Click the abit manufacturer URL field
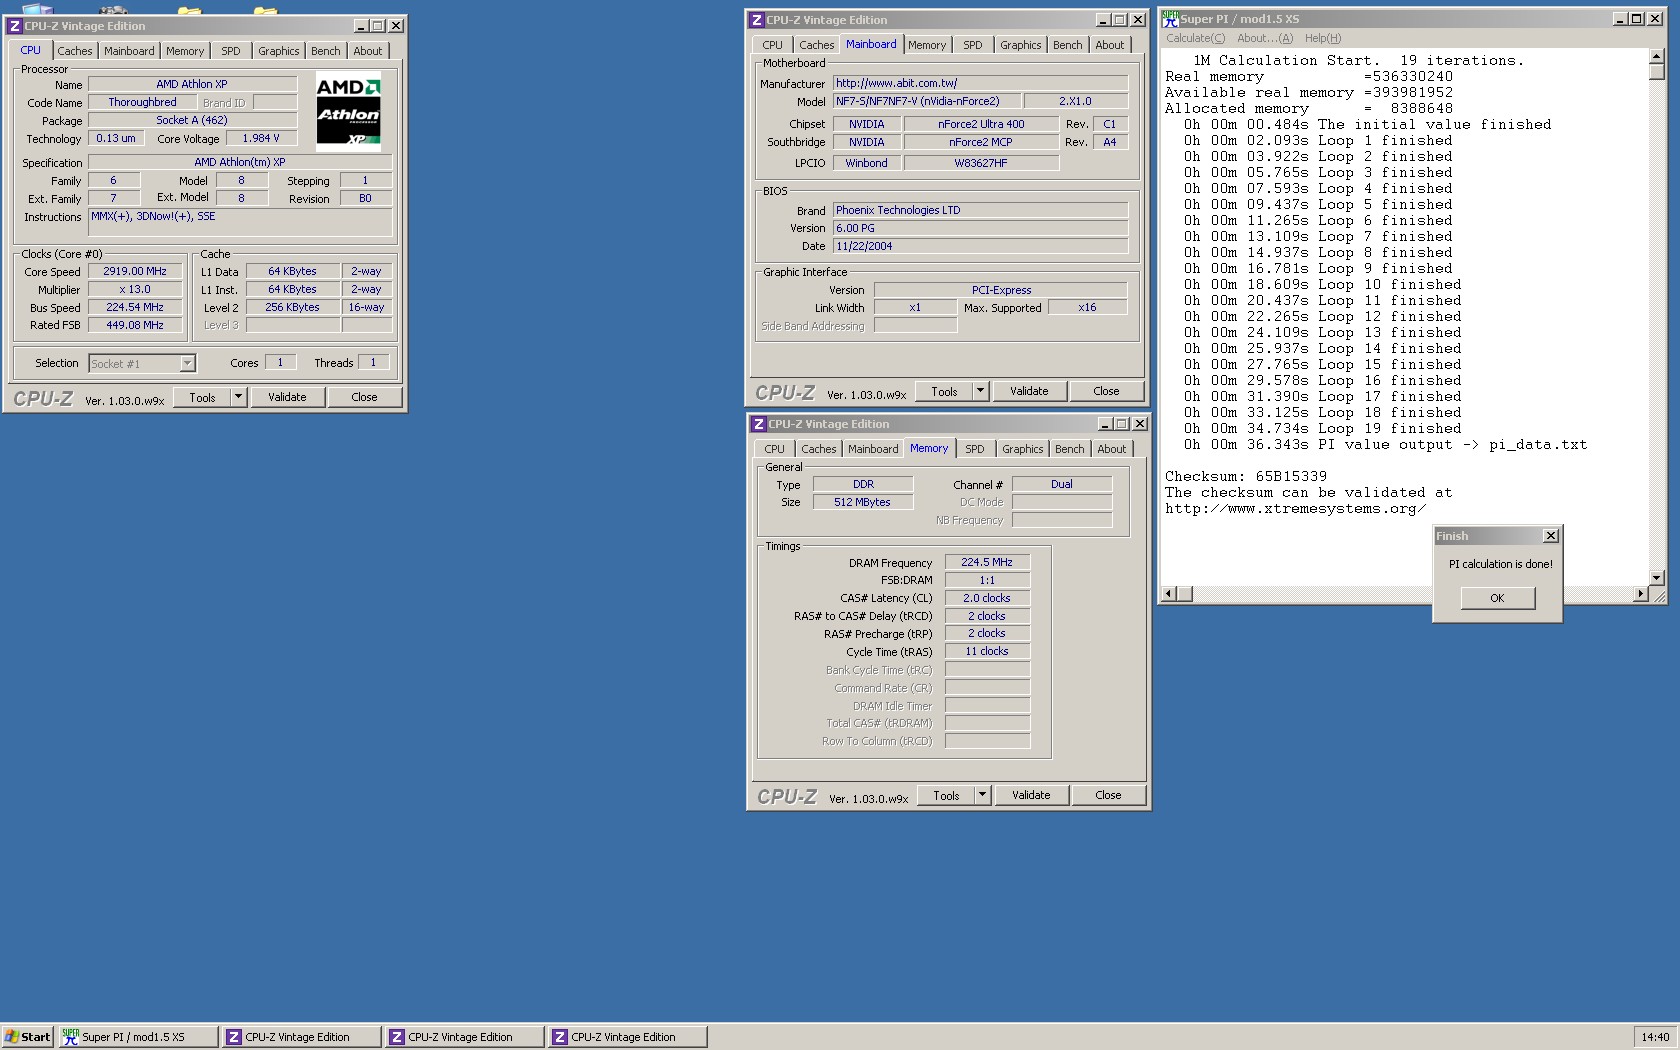Viewport: 1680px width, 1050px height. point(981,83)
